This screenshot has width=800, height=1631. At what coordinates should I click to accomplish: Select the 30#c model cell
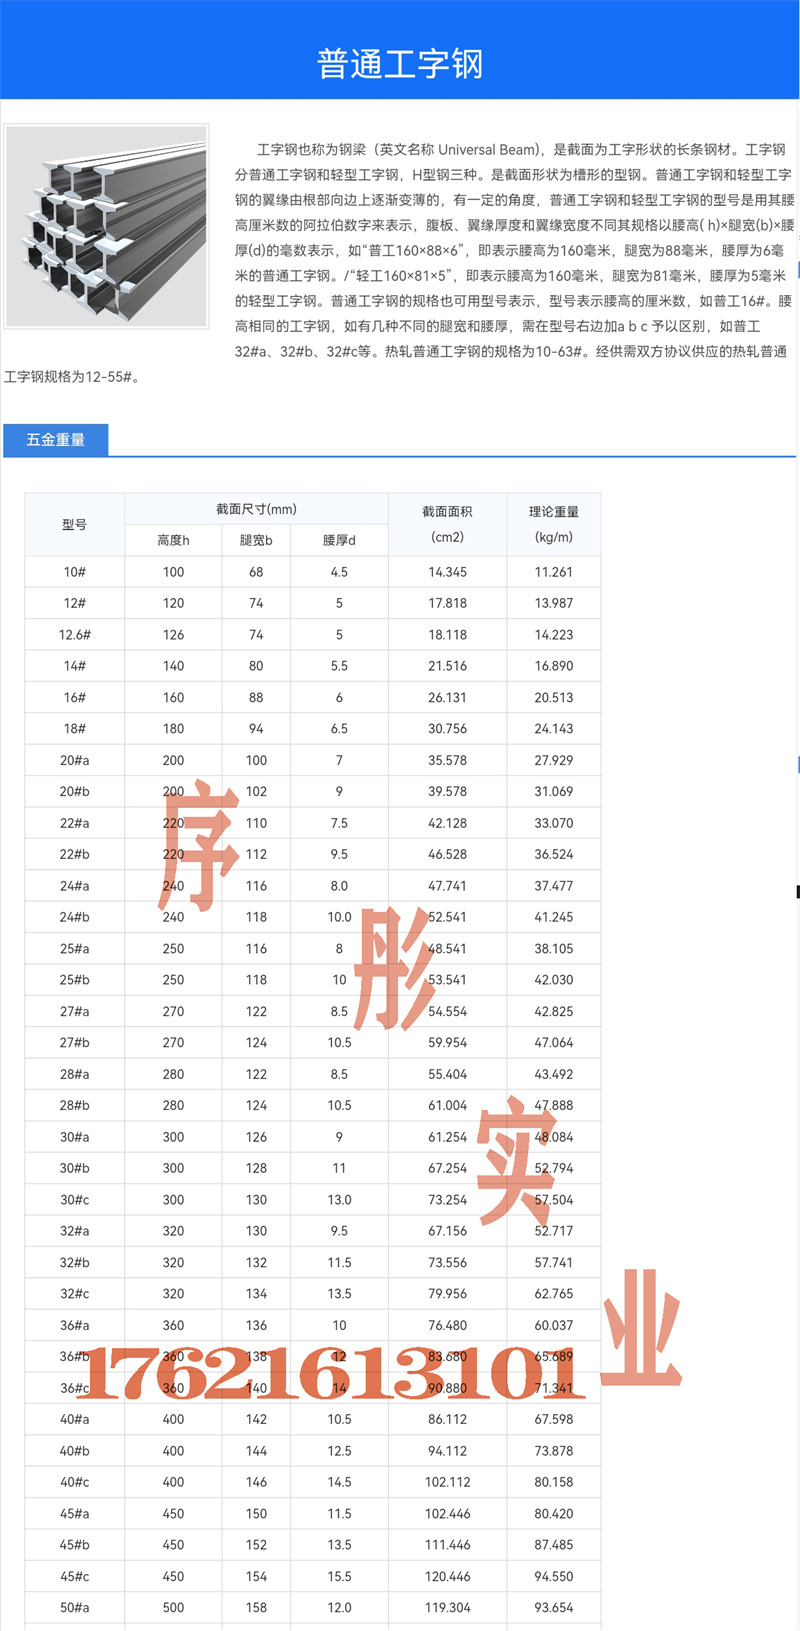pos(74,1200)
